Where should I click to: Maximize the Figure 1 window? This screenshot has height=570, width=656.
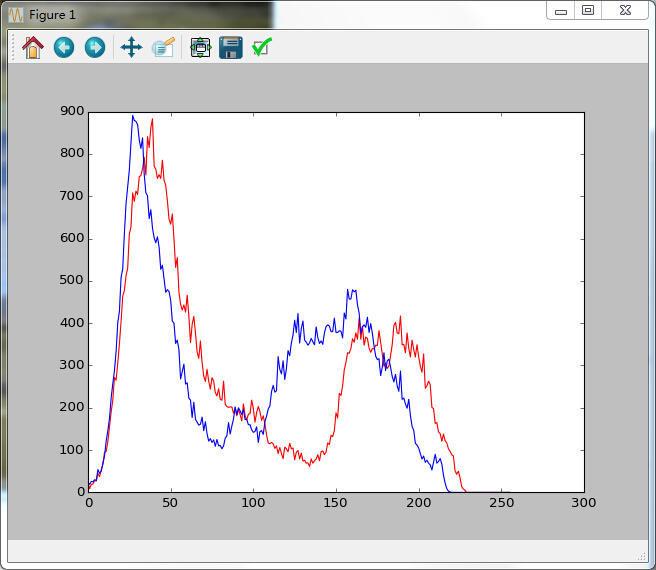[589, 11]
